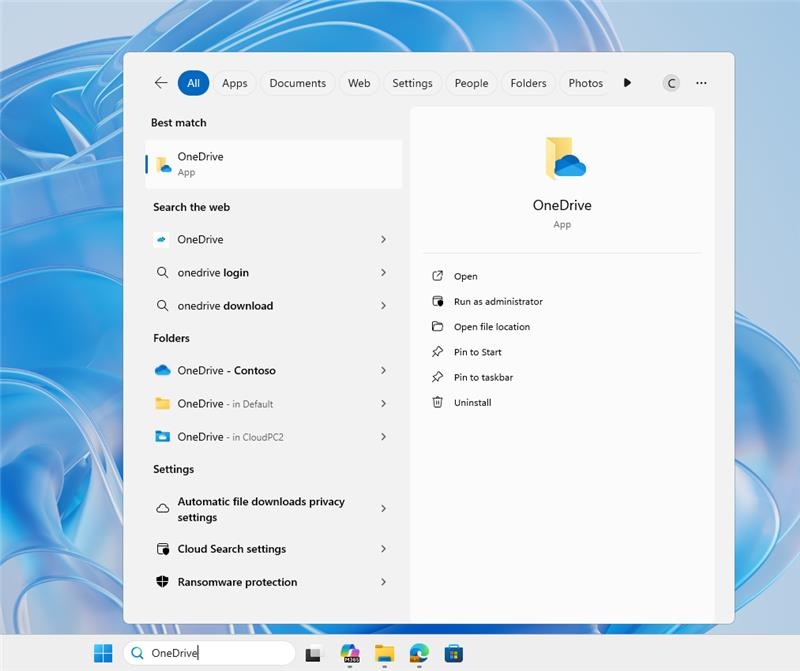
Task: Choose Uninstall for OneDrive
Action: point(472,403)
